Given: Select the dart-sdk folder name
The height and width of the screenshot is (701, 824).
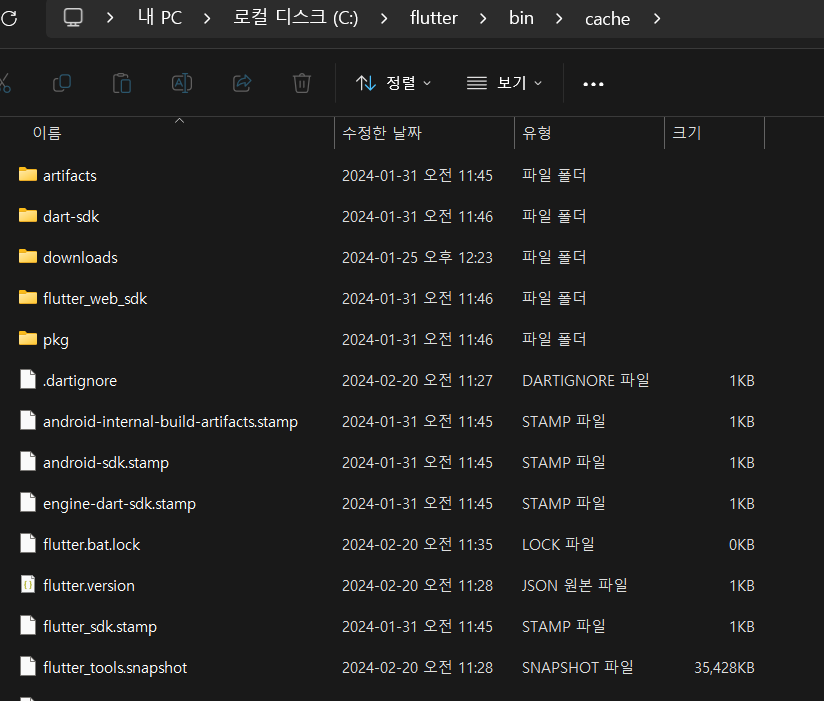Looking at the screenshot, I should [x=71, y=217].
